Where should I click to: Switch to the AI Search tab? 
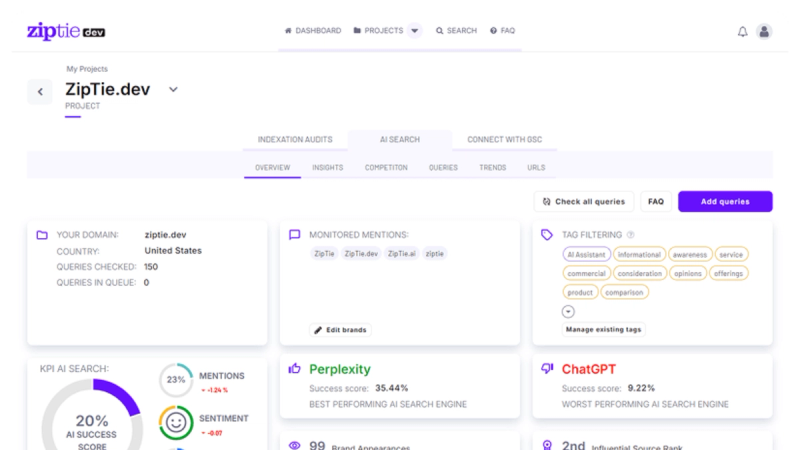tap(399, 140)
